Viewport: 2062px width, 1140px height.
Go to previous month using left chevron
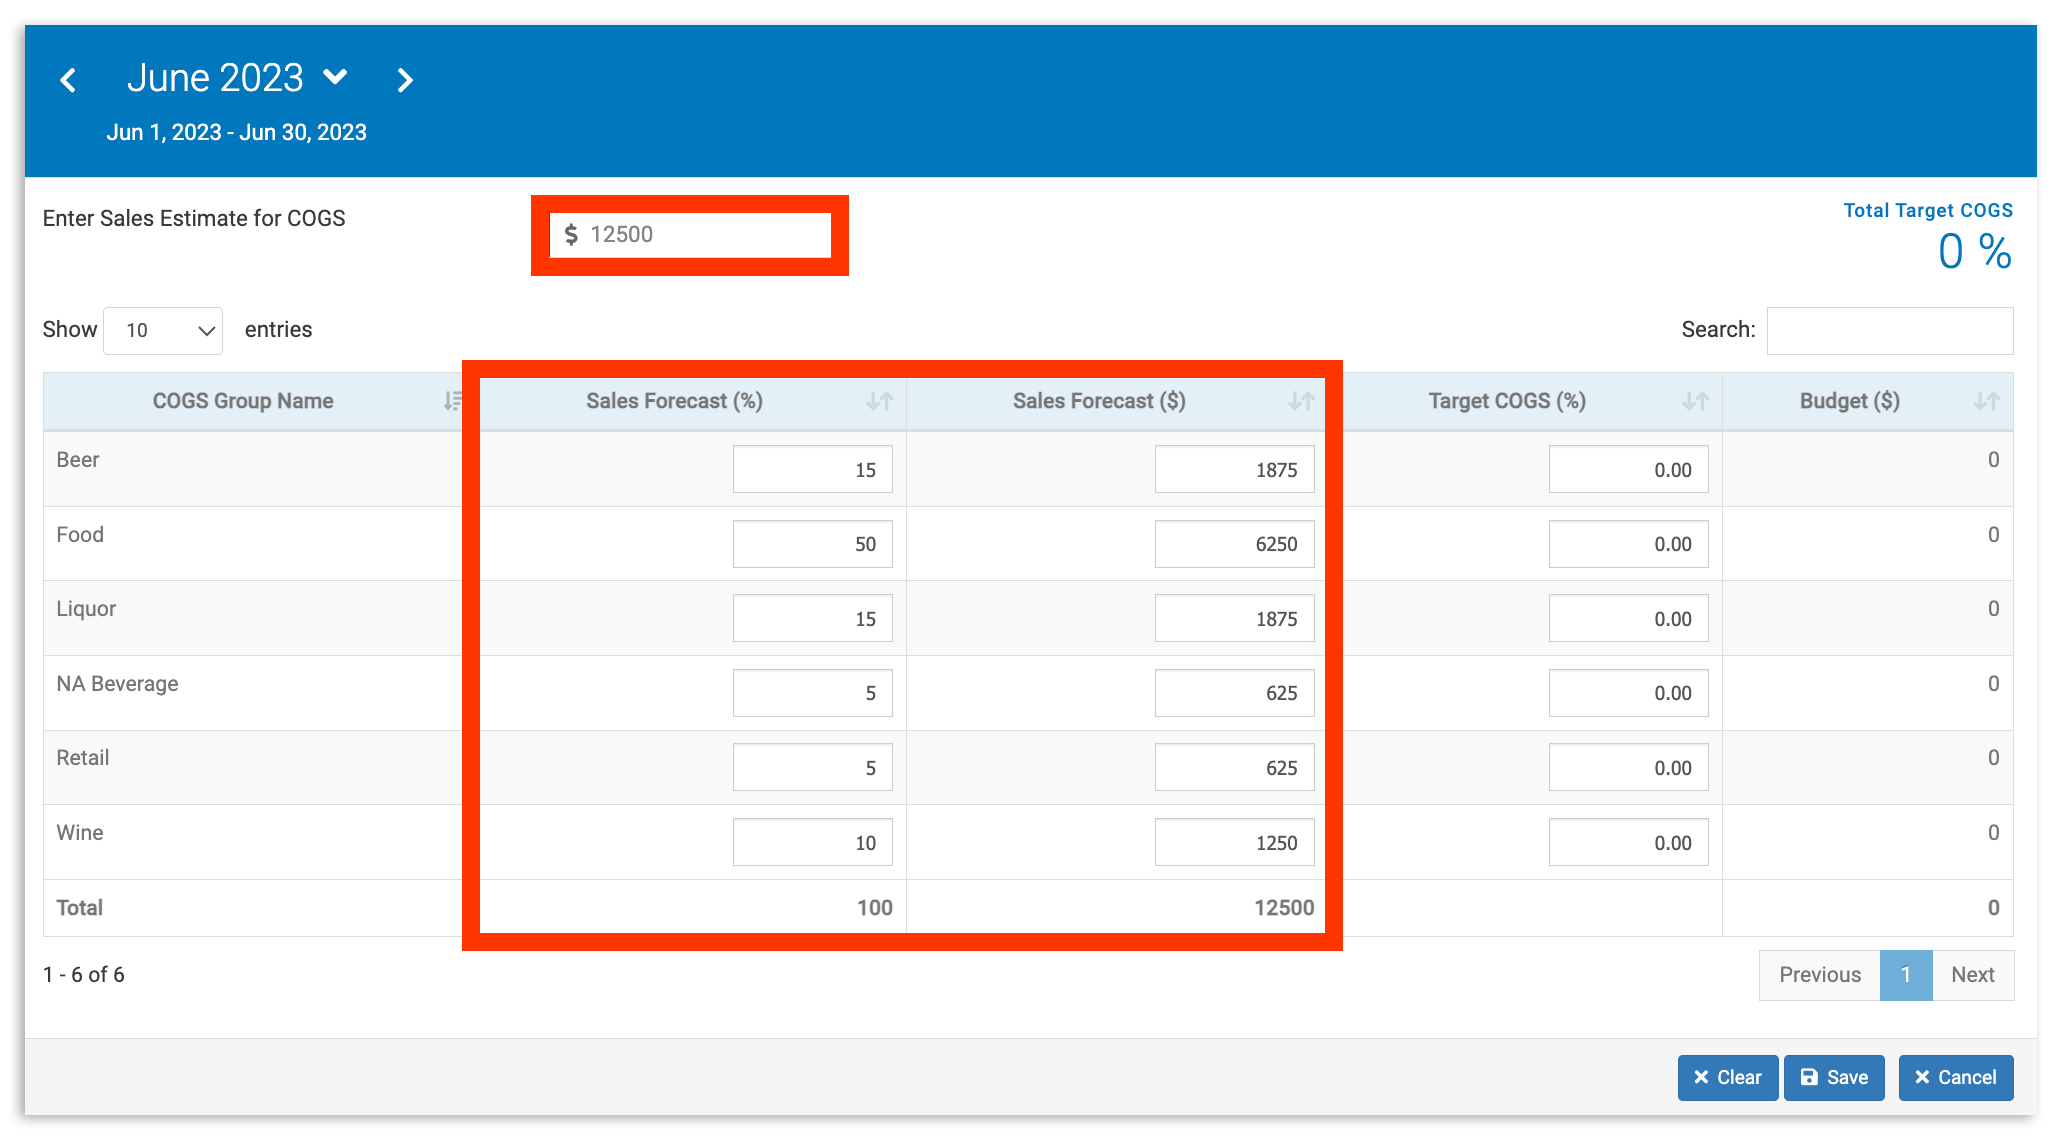tap(68, 79)
